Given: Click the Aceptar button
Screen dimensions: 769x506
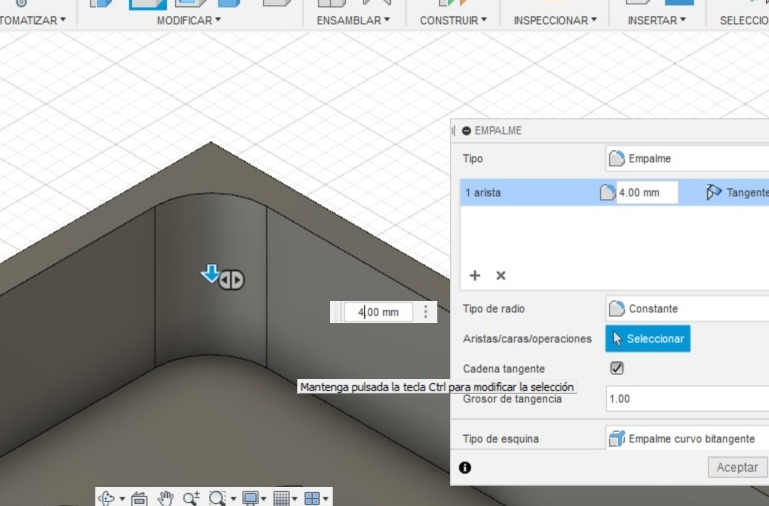Looking at the screenshot, I should coord(737,467).
